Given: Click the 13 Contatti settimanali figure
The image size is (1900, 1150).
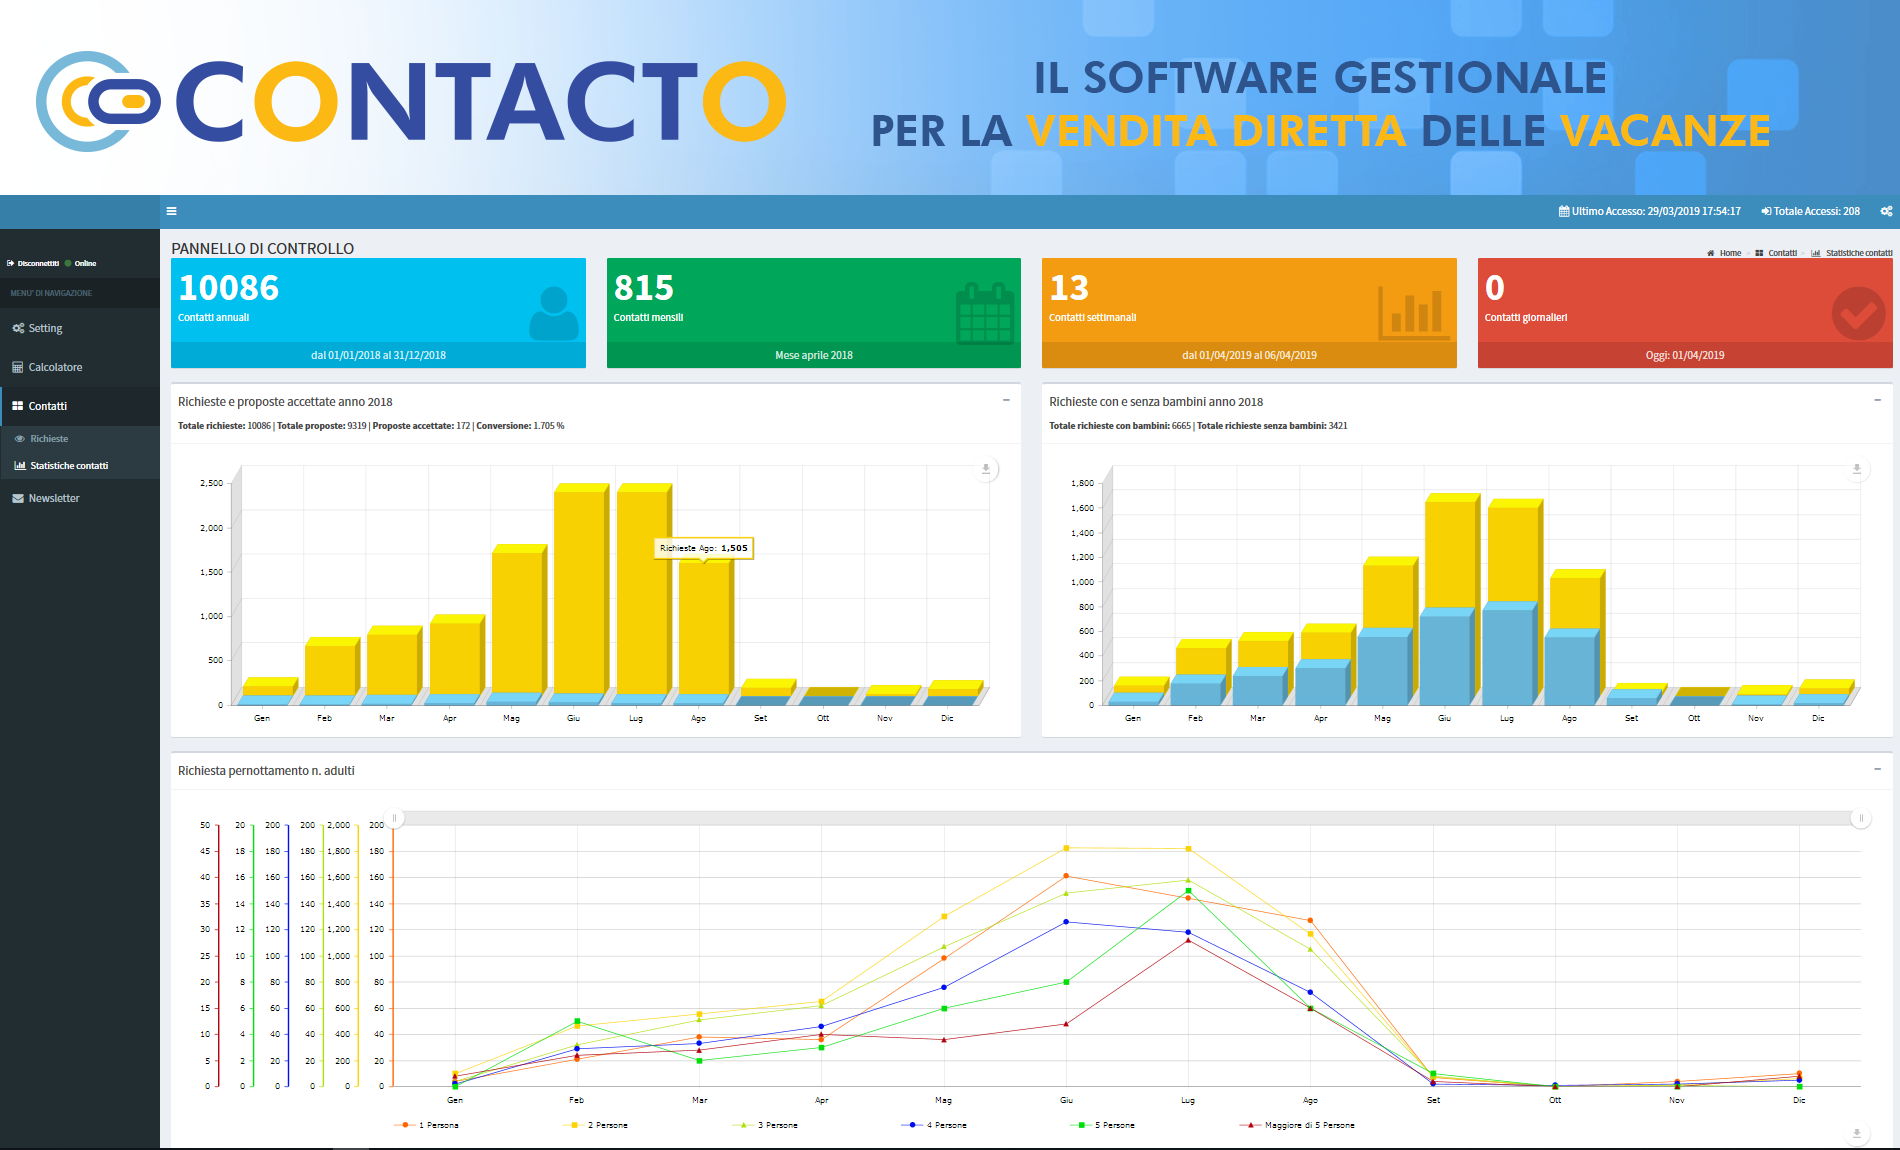Looking at the screenshot, I should coord(1069,288).
